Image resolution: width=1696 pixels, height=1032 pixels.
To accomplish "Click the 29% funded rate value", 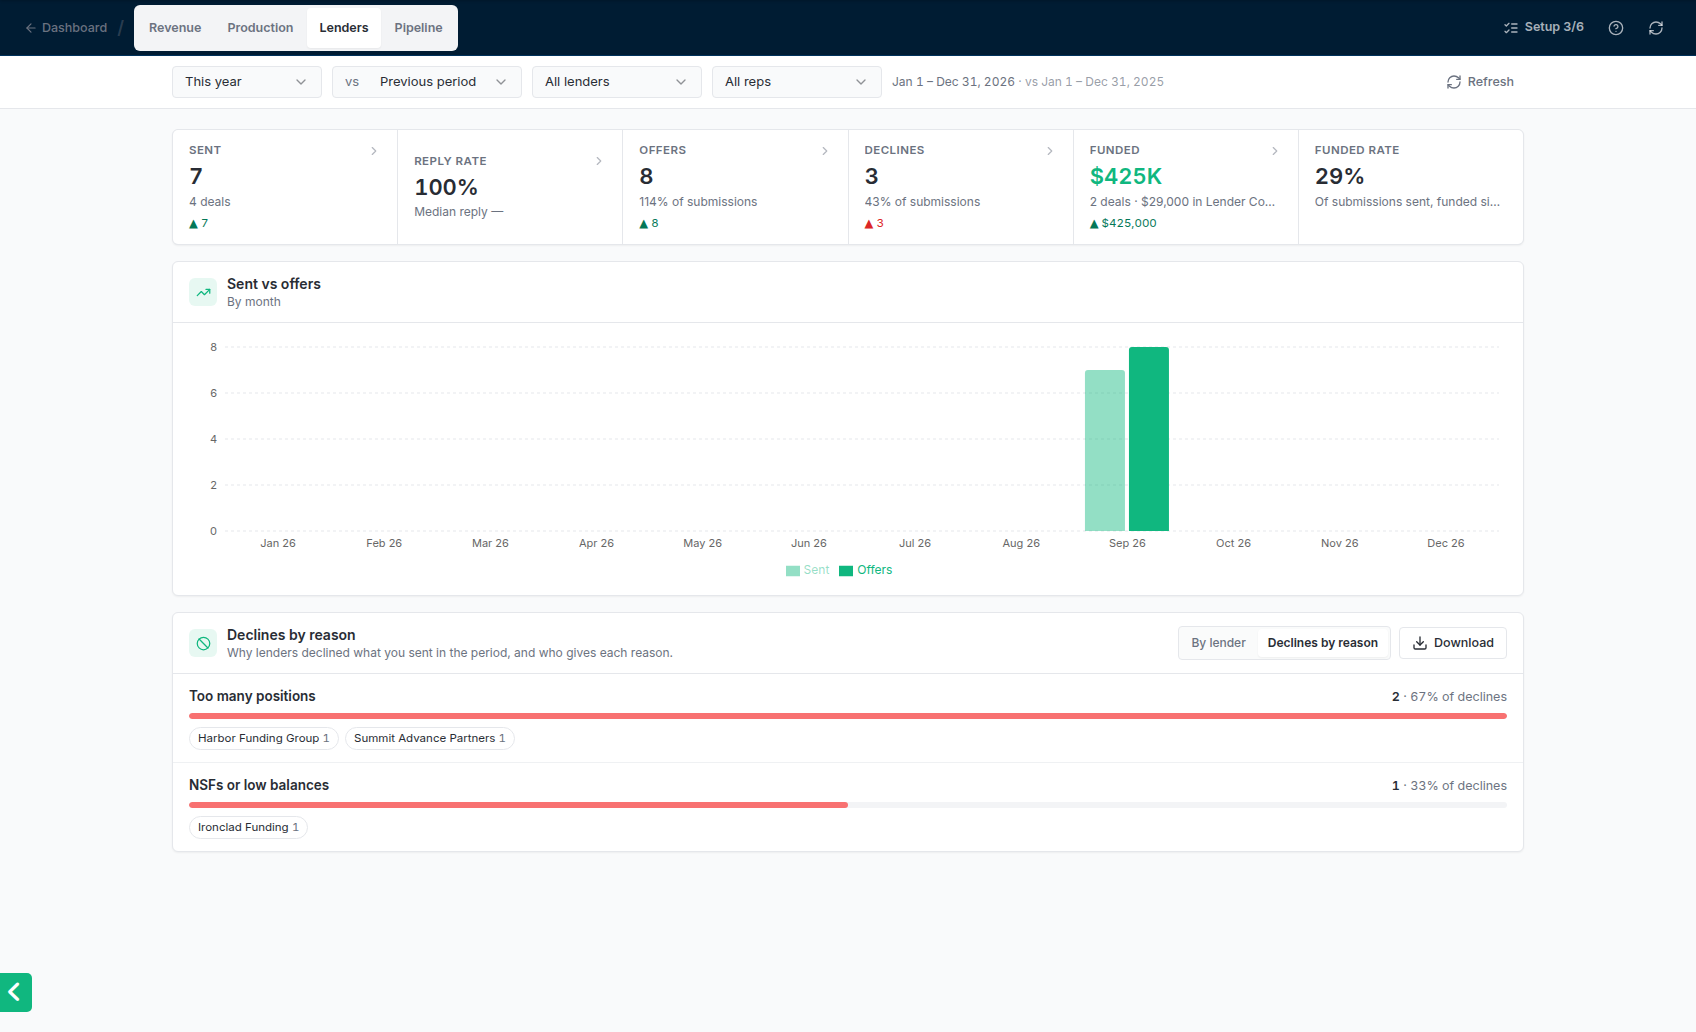I will (1339, 176).
